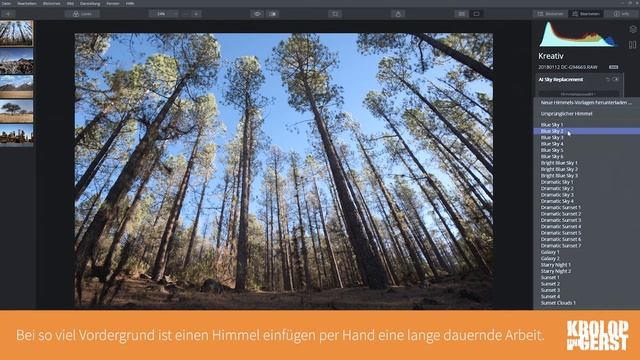The image size is (640, 360).
Task: Select the crop tool icon
Action: (x=335, y=14)
